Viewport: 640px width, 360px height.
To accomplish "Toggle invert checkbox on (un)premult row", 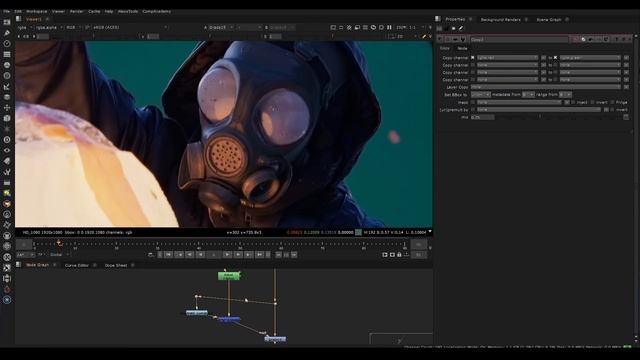I will coord(613,110).
